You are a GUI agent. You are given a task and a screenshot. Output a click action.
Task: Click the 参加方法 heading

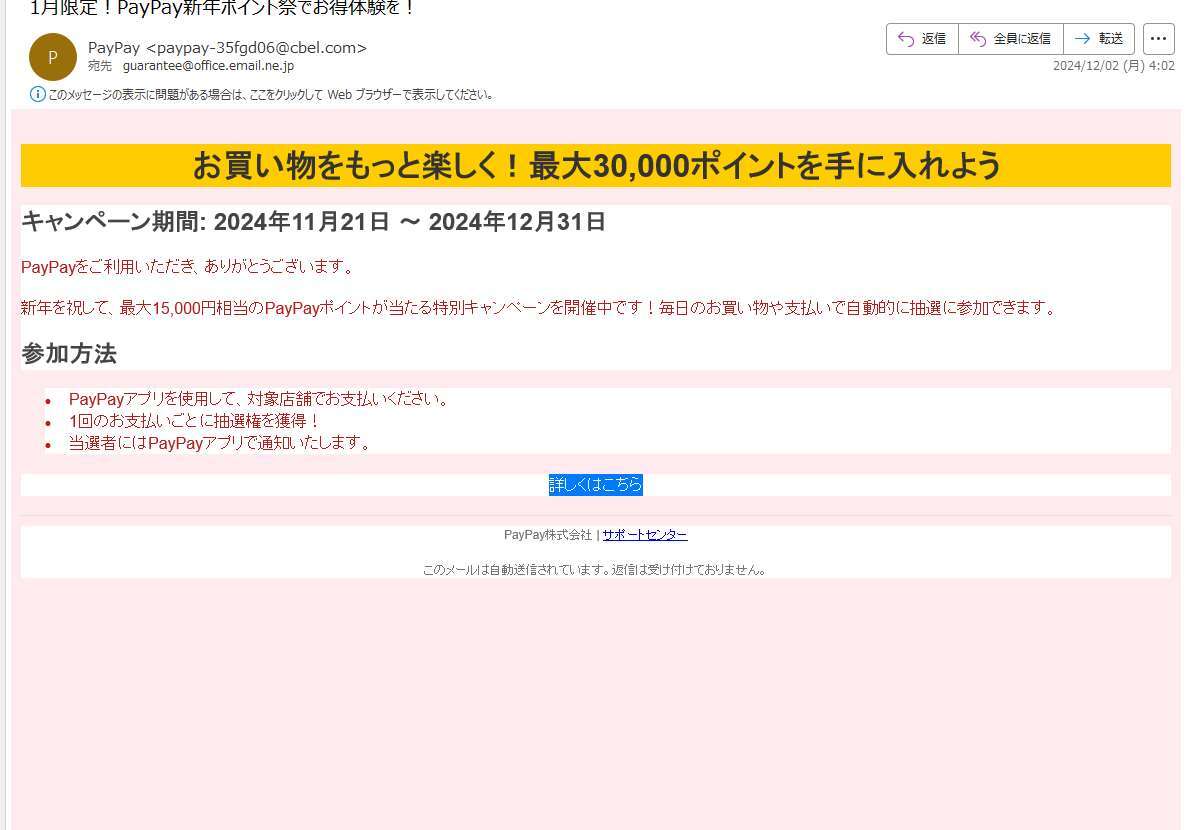click(69, 353)
